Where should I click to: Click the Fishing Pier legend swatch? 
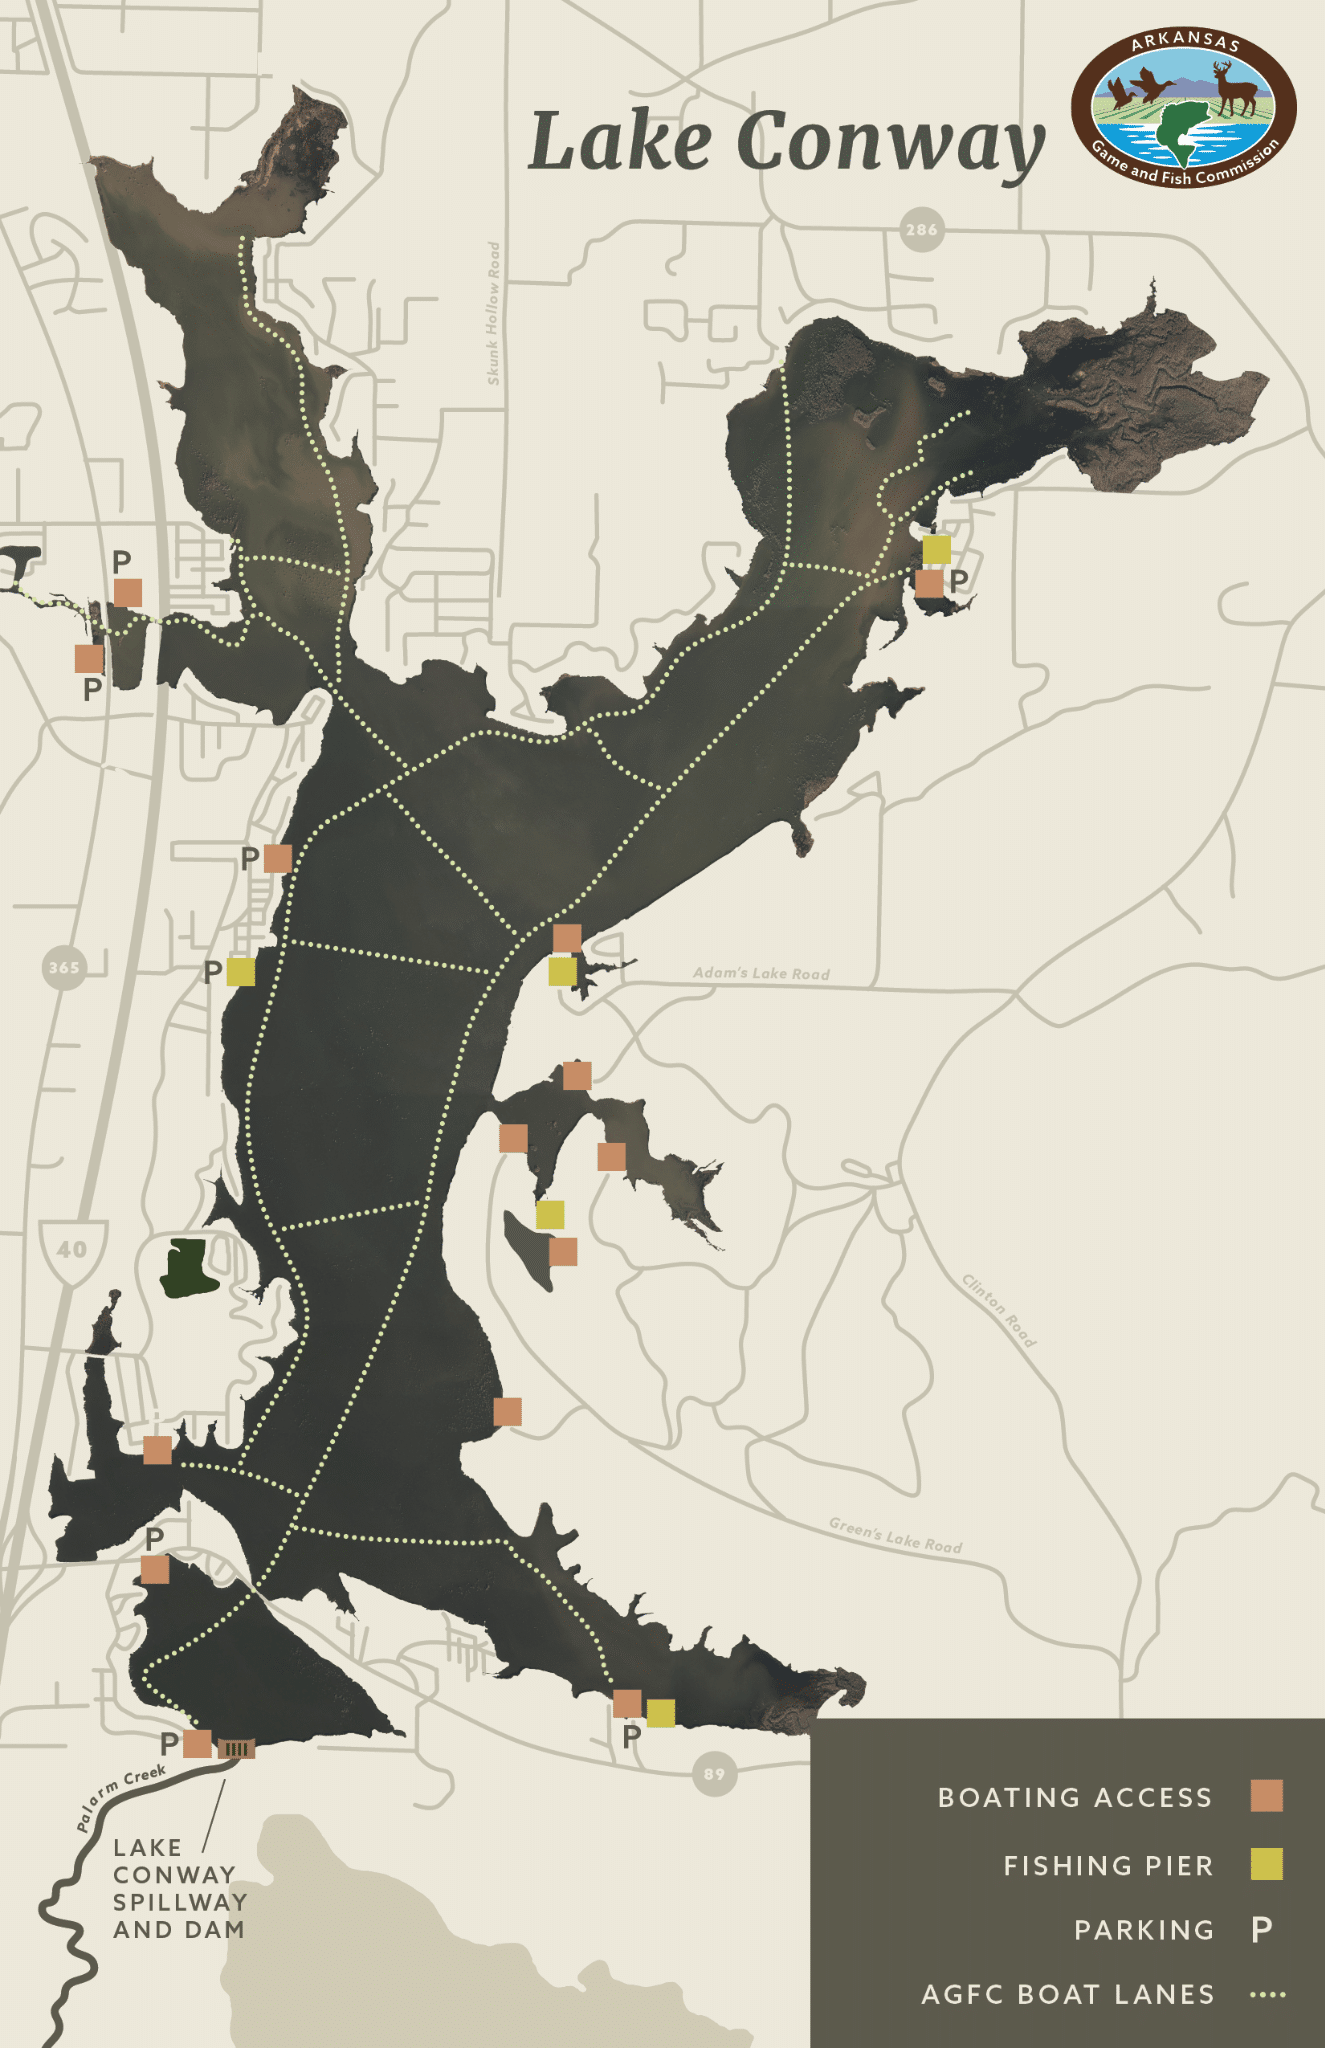[1267, 1864]
